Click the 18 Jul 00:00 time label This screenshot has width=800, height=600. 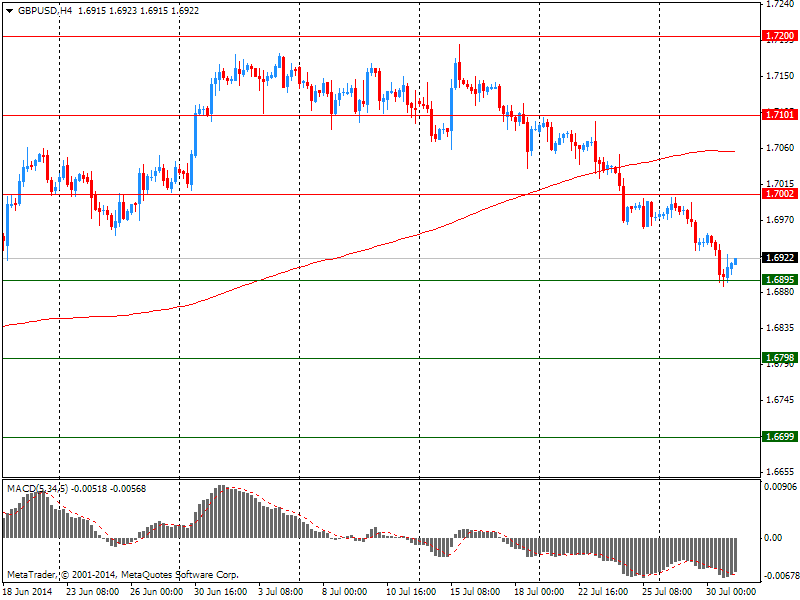pos(539,591)
